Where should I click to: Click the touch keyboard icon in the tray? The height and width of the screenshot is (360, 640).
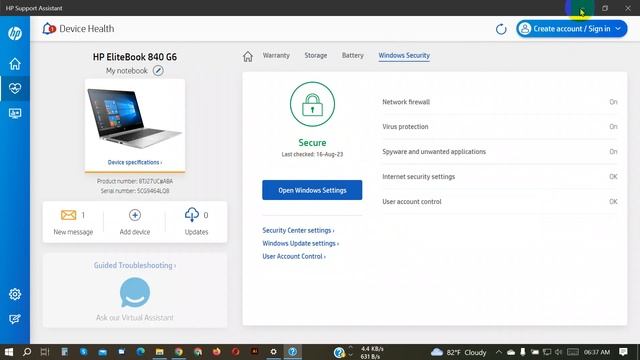coord(573,352)
